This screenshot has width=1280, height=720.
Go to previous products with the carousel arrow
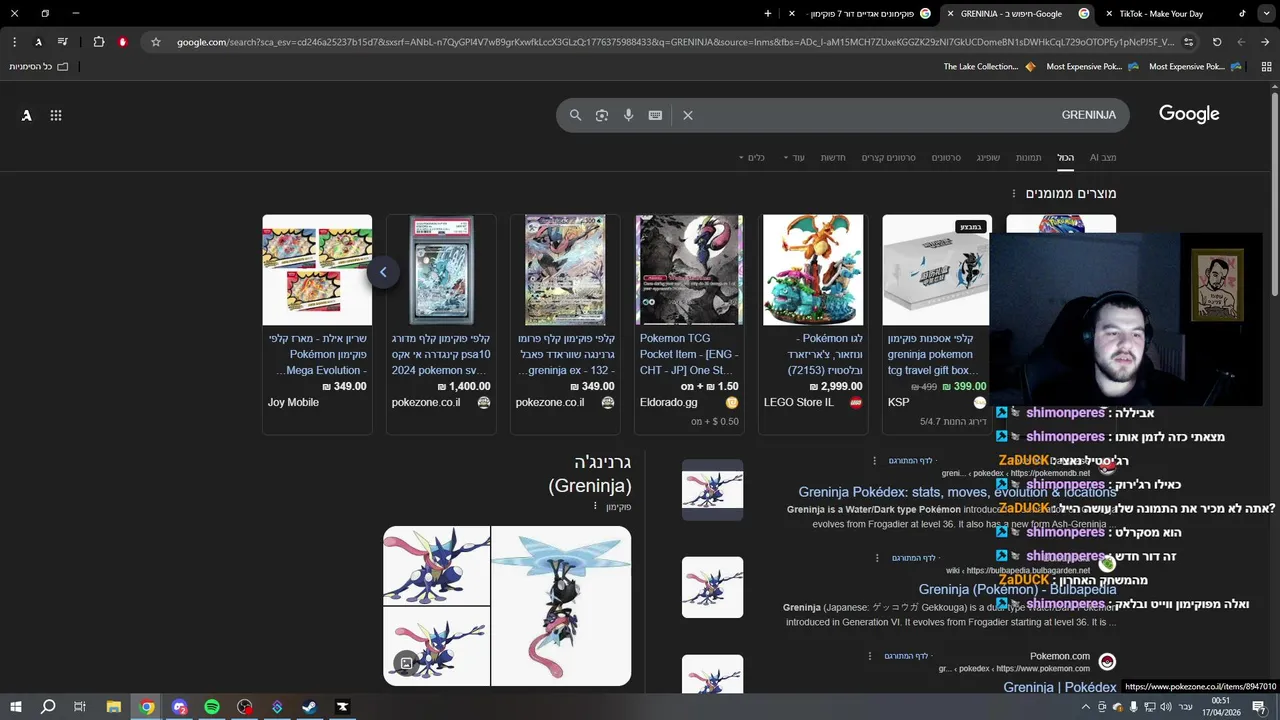383,272
